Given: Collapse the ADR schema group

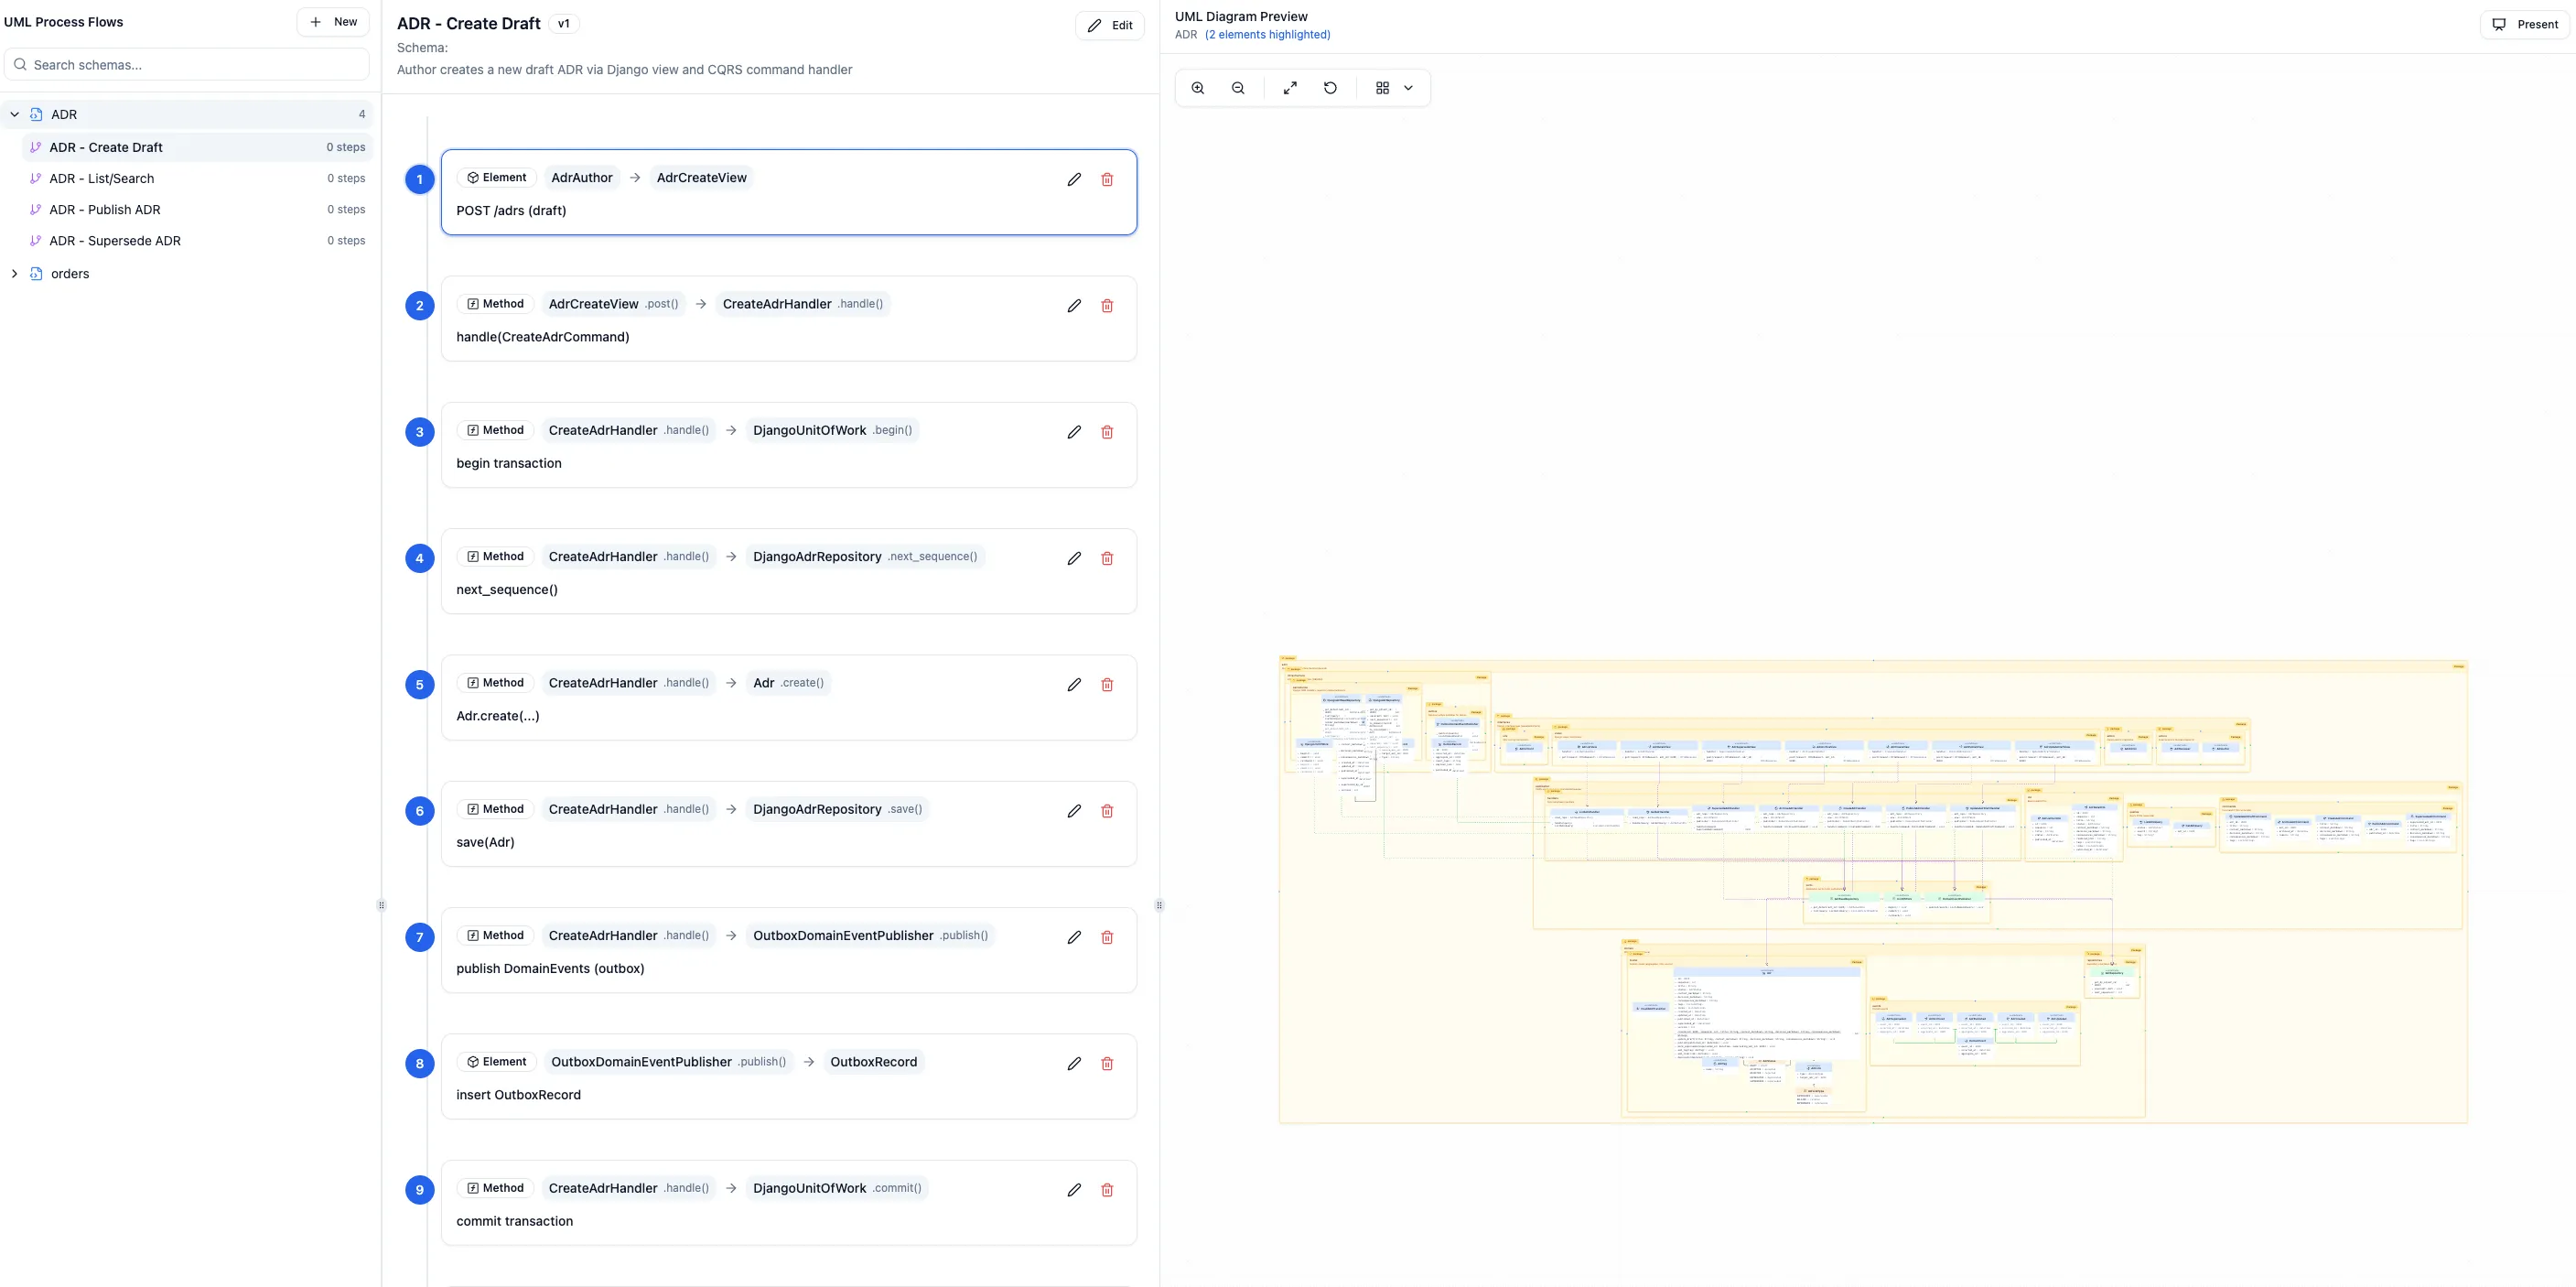Looking at the screenshot, I should pos(14,114).
